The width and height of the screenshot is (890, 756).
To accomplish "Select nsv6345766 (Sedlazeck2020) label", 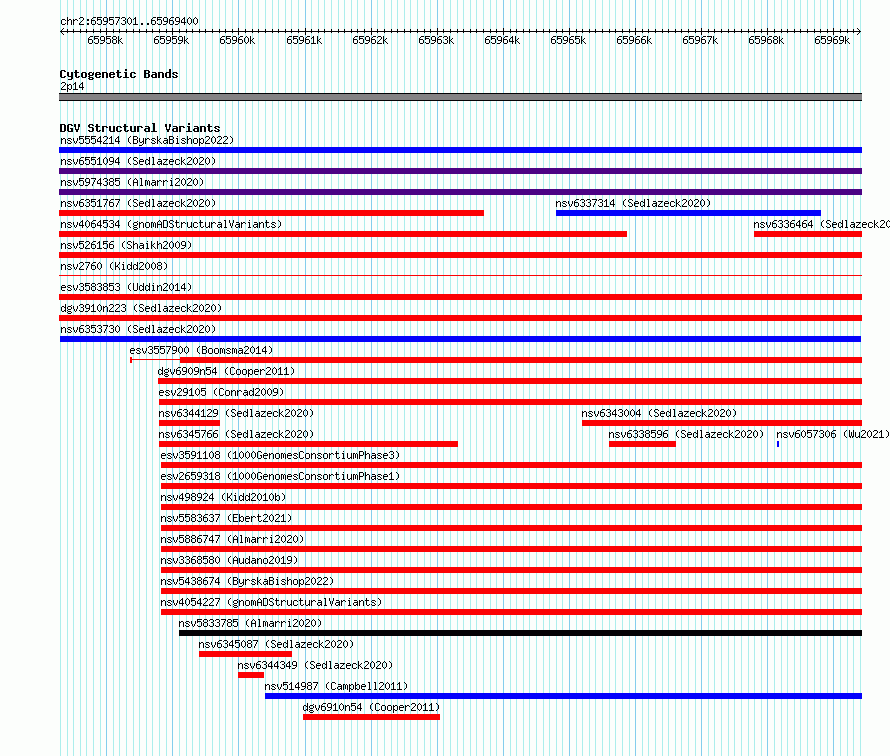I will [x=236, y=434].
